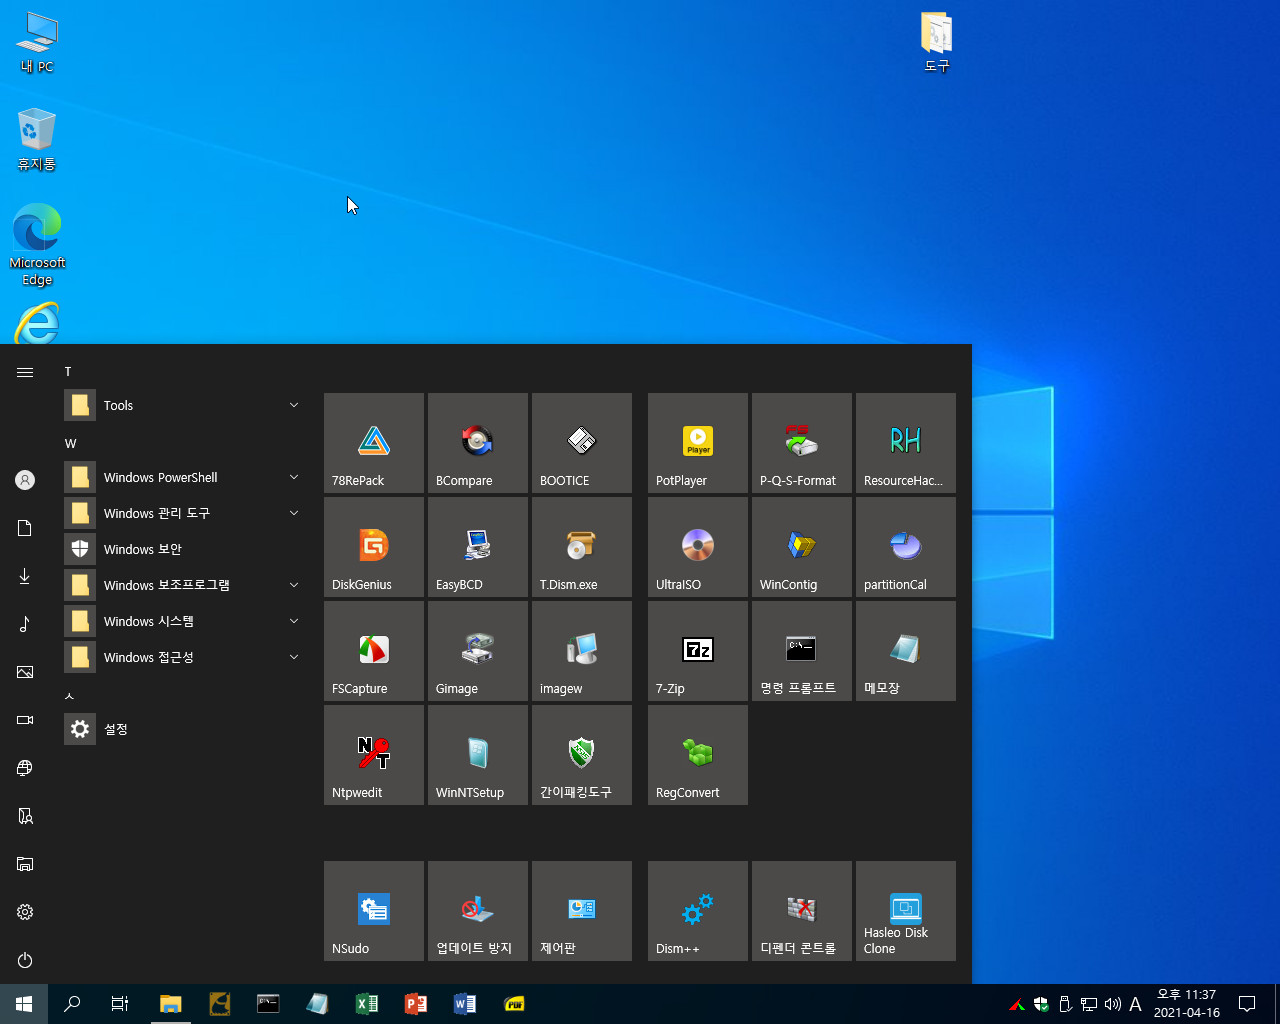This screenshot has width=1280, height=1024.
Task: Open Task View on taskbar
Action: pyautogui.click(x=120, y=1004)
